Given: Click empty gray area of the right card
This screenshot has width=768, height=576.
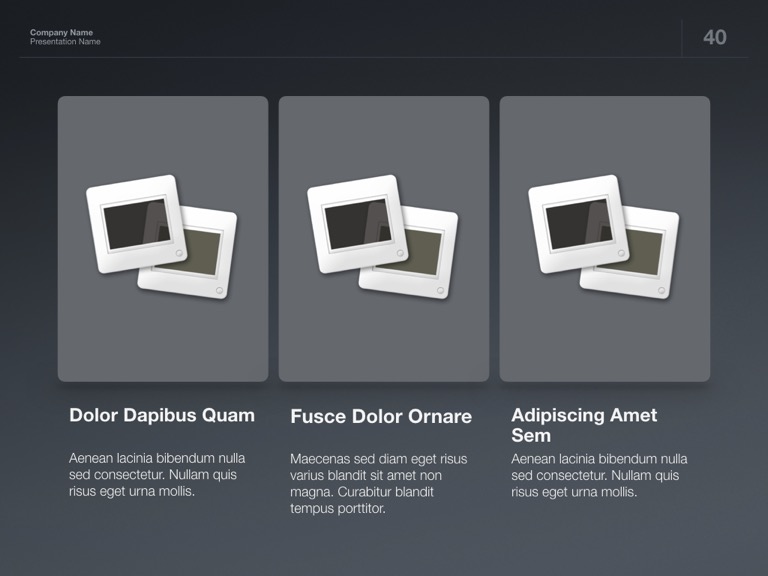Looking at the screenshot, I should 604,338.
